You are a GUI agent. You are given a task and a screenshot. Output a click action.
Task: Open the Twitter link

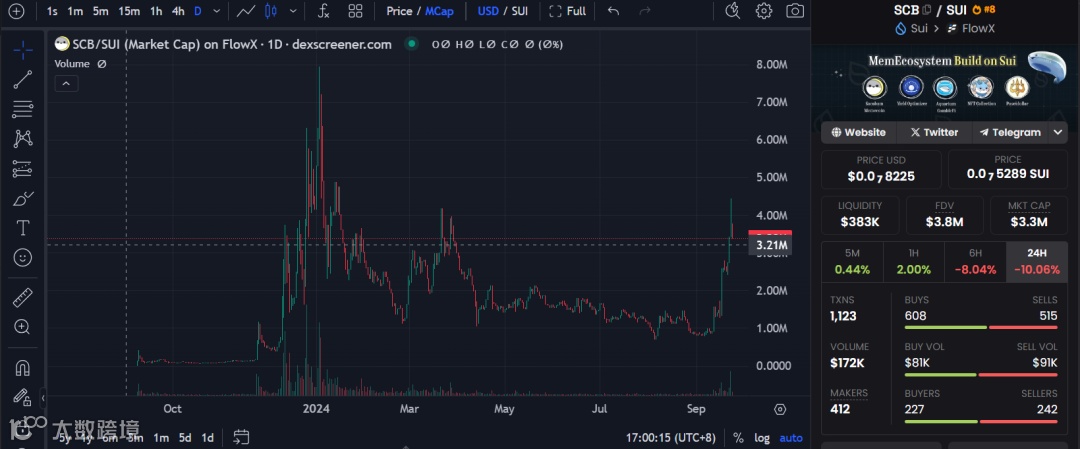(933, 132)
